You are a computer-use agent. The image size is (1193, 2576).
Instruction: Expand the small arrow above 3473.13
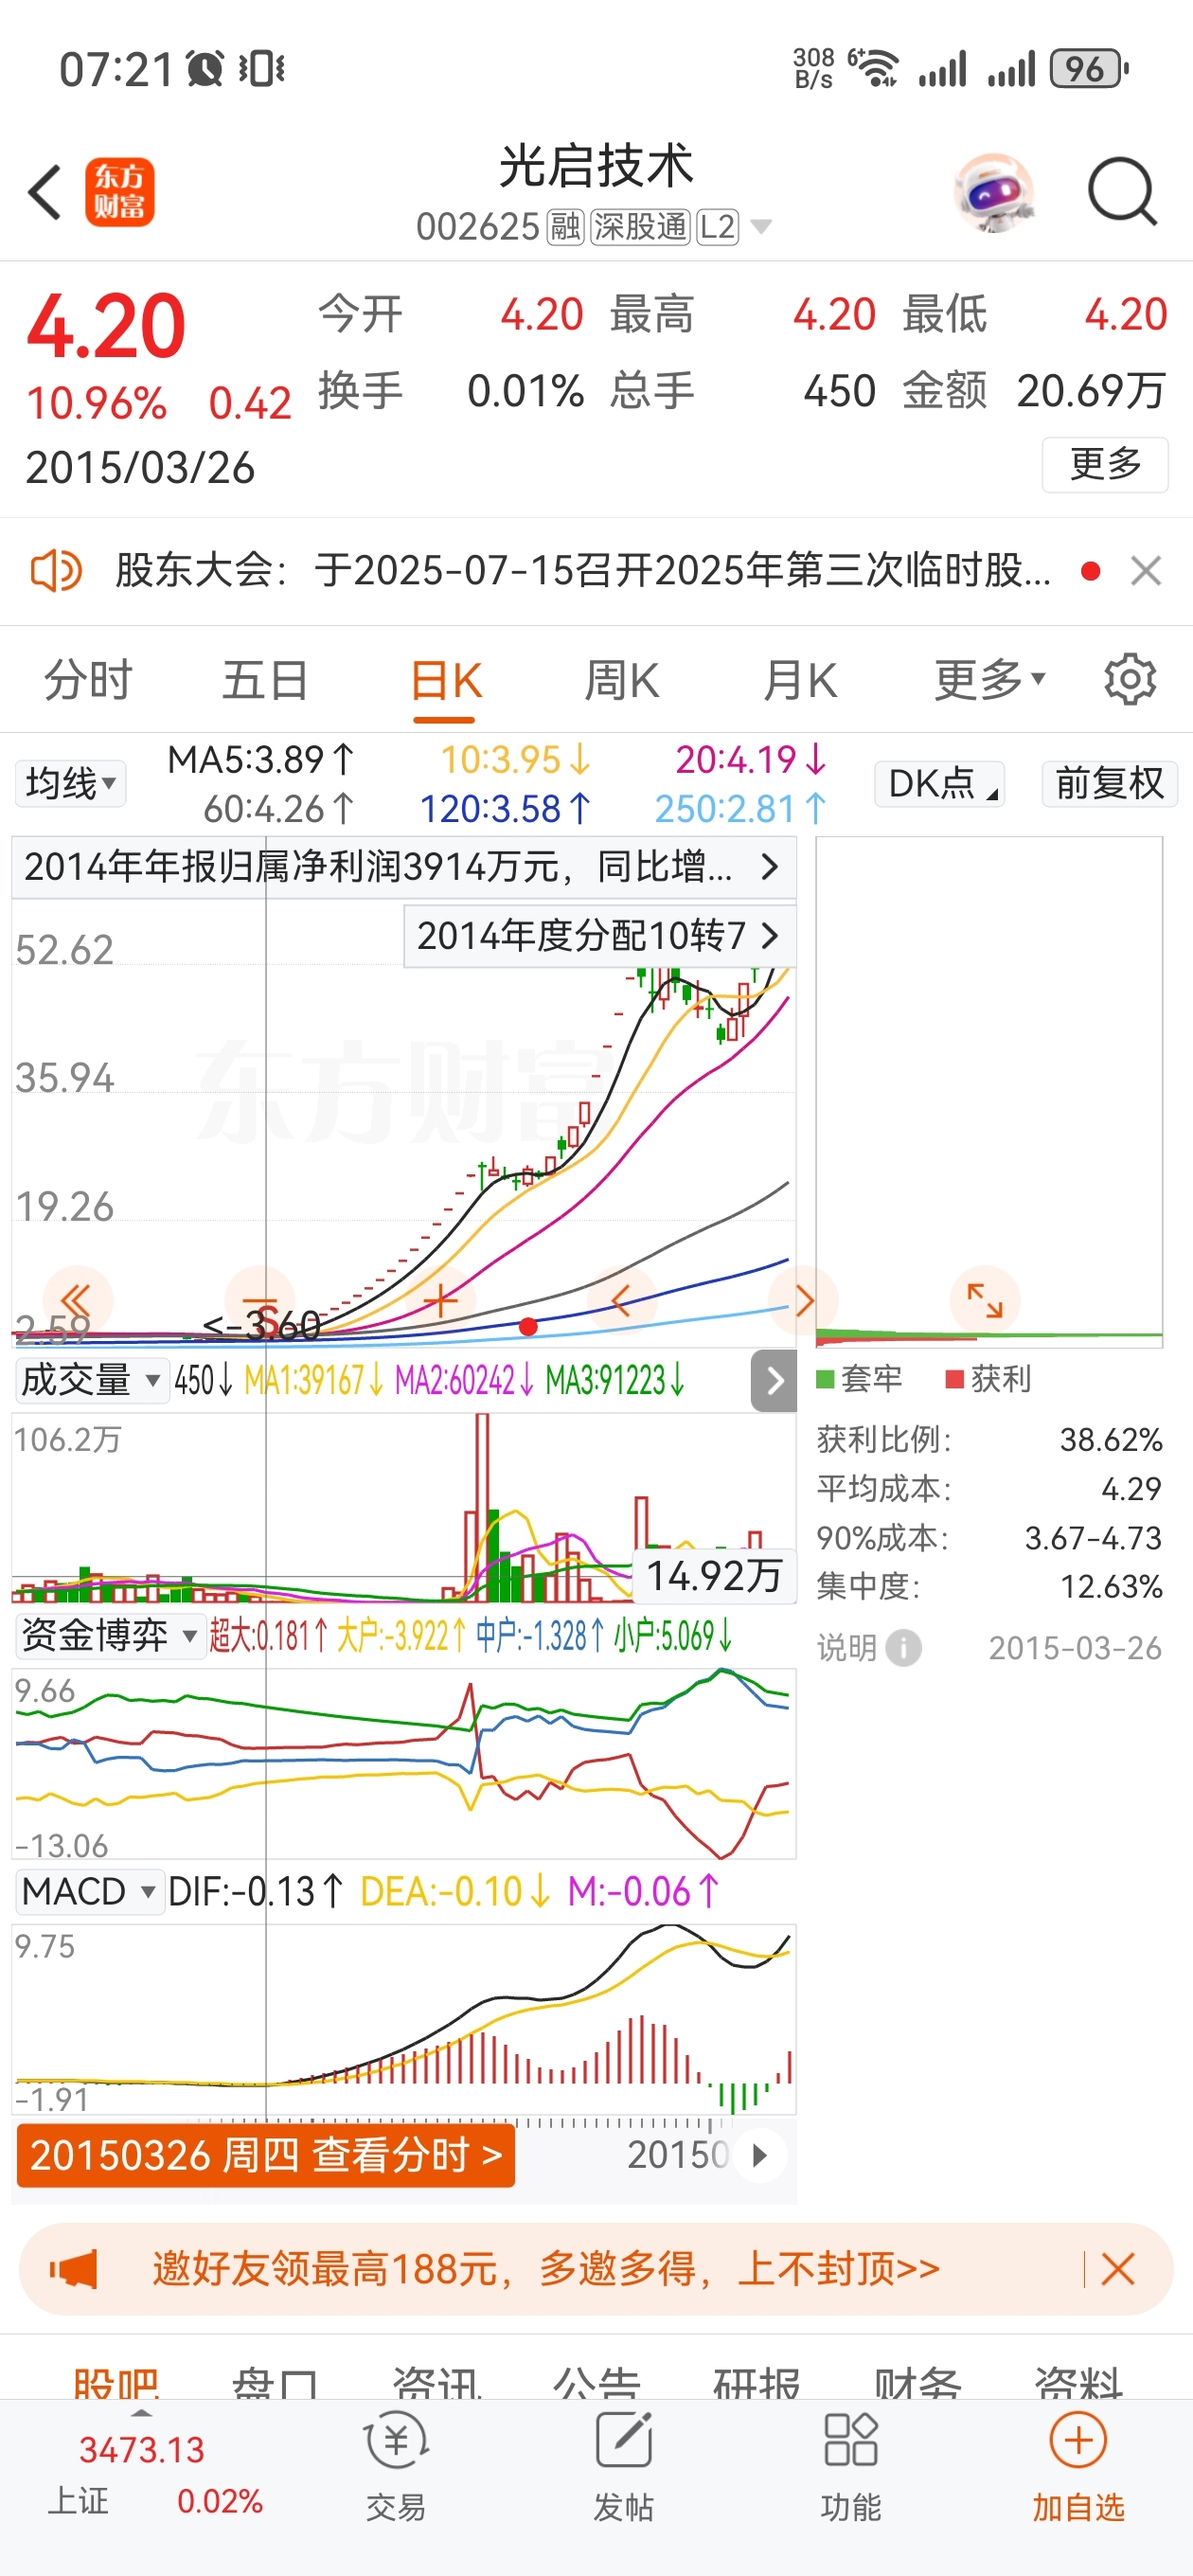point(142,2414)
